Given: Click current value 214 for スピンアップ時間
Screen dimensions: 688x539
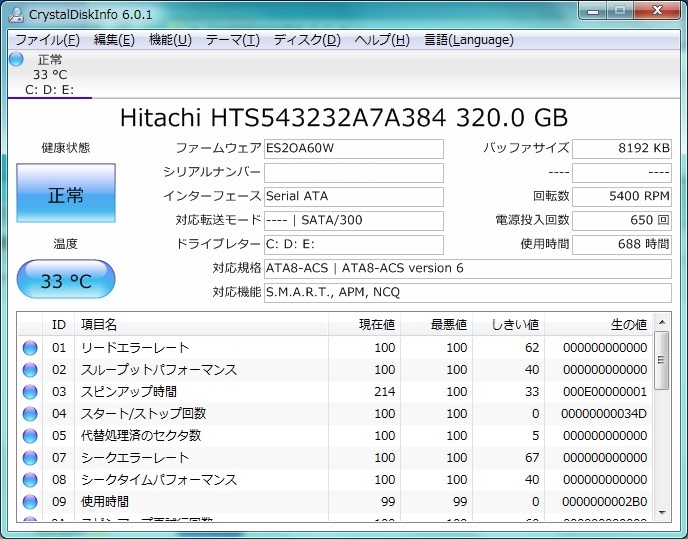Looking at the screenshot, I should pyautogui.click(x=385, y=392).
